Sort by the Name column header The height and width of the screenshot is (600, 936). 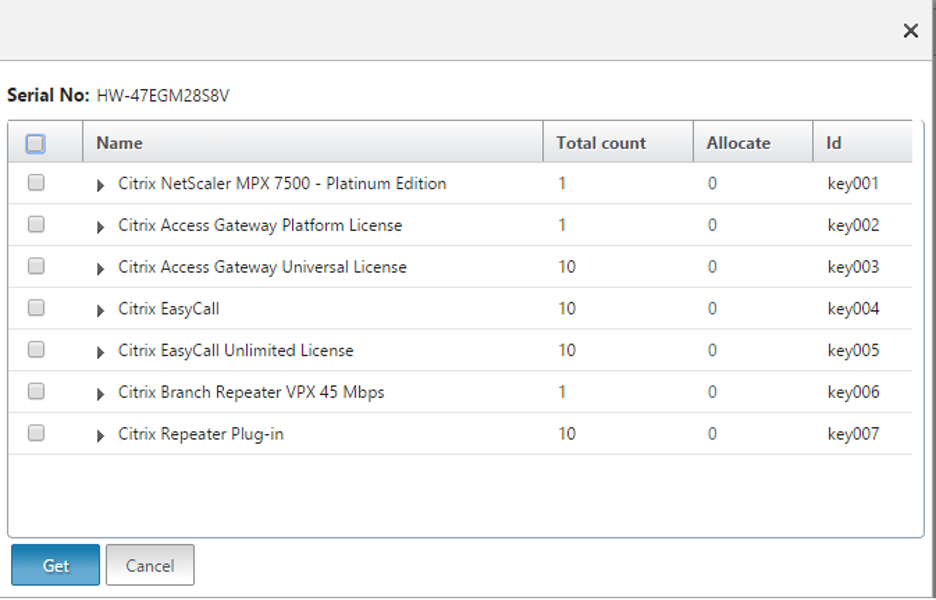pyautogui.click(x=120, y=143)
